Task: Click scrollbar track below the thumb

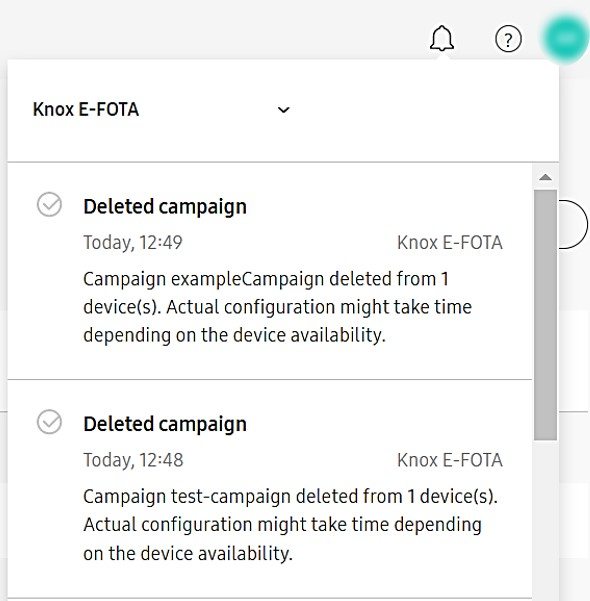Action: coord(545,519)
